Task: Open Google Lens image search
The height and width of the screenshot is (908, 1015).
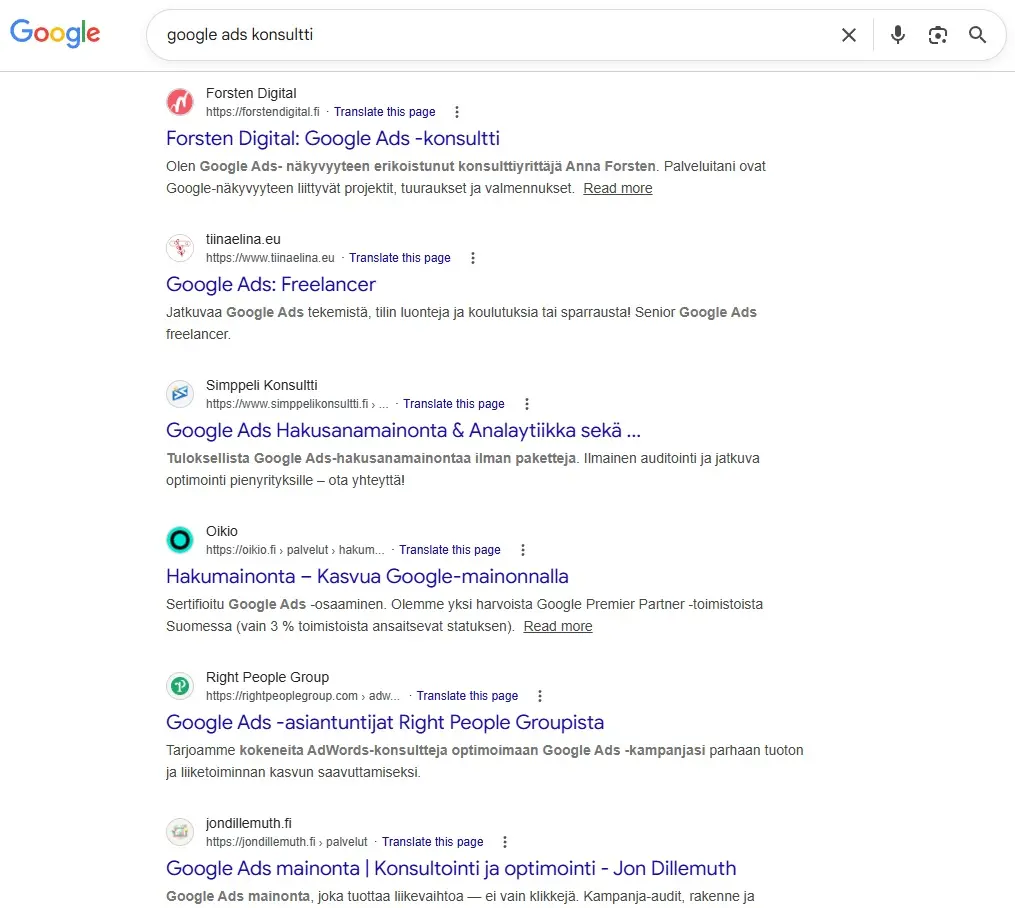Action: click(x=937, y=34)
